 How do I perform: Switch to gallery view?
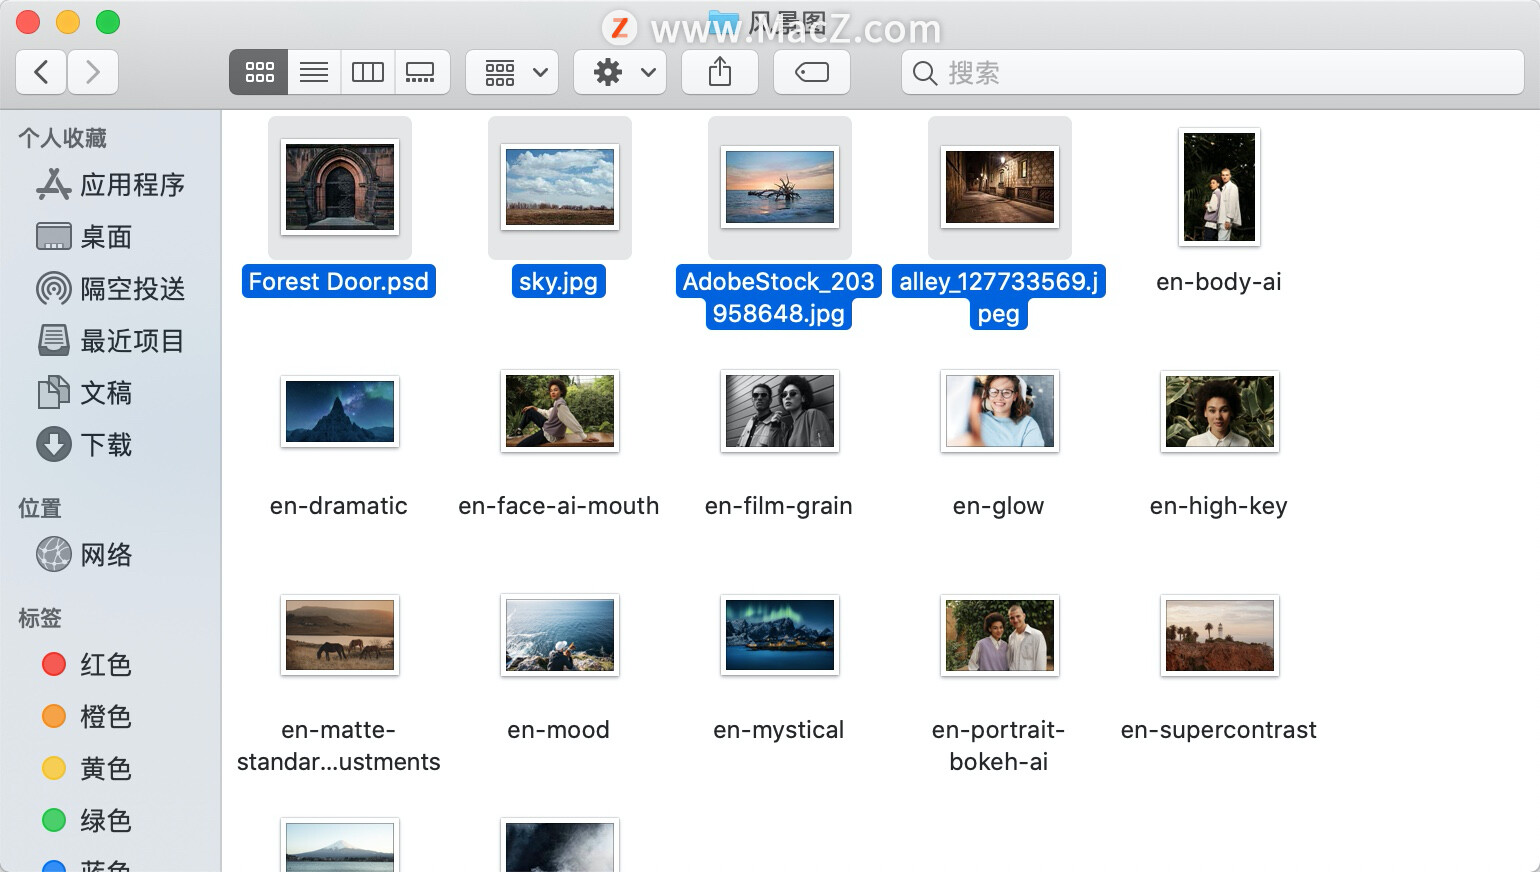click(421, 72)
